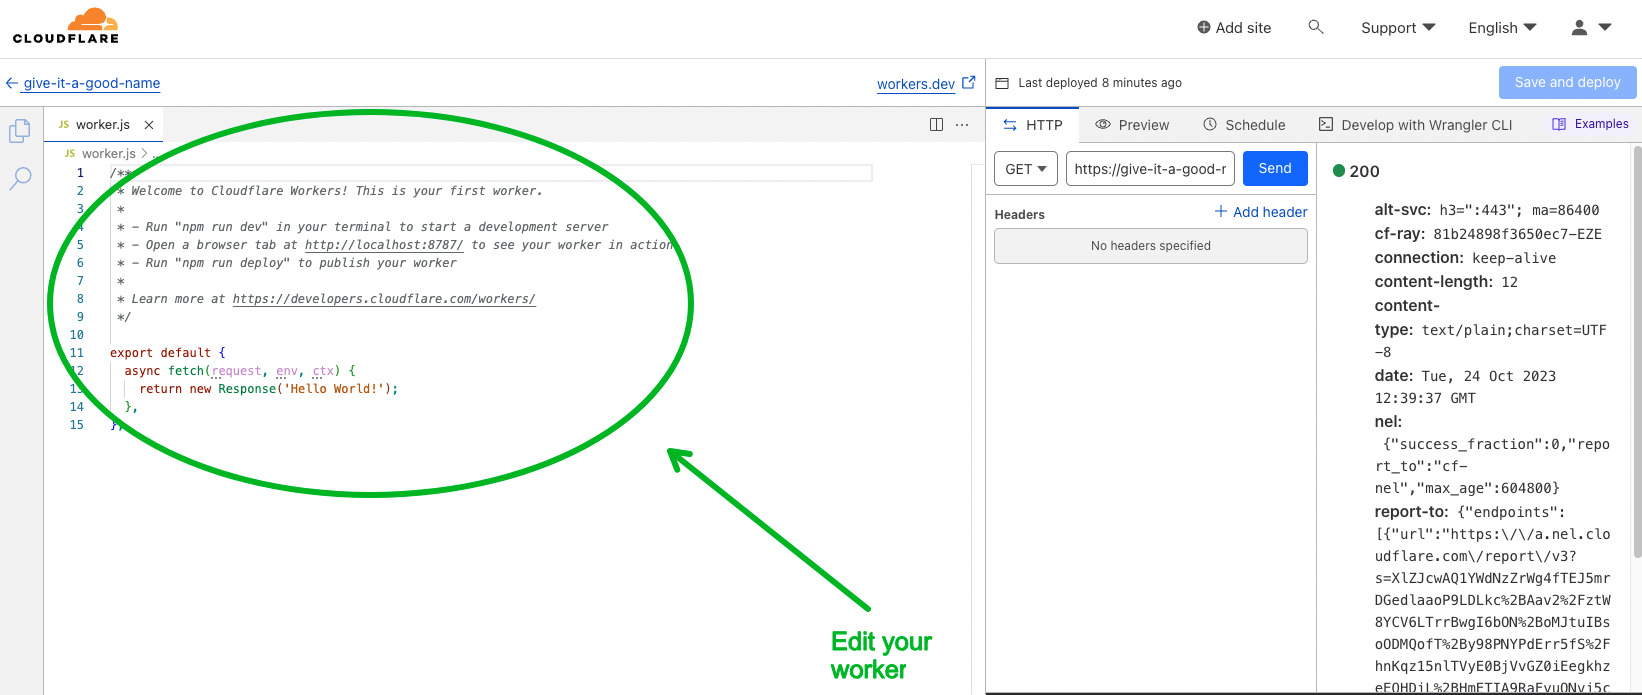
Task: Go back to give-it-a-good-name
Action: pos(92,83)
